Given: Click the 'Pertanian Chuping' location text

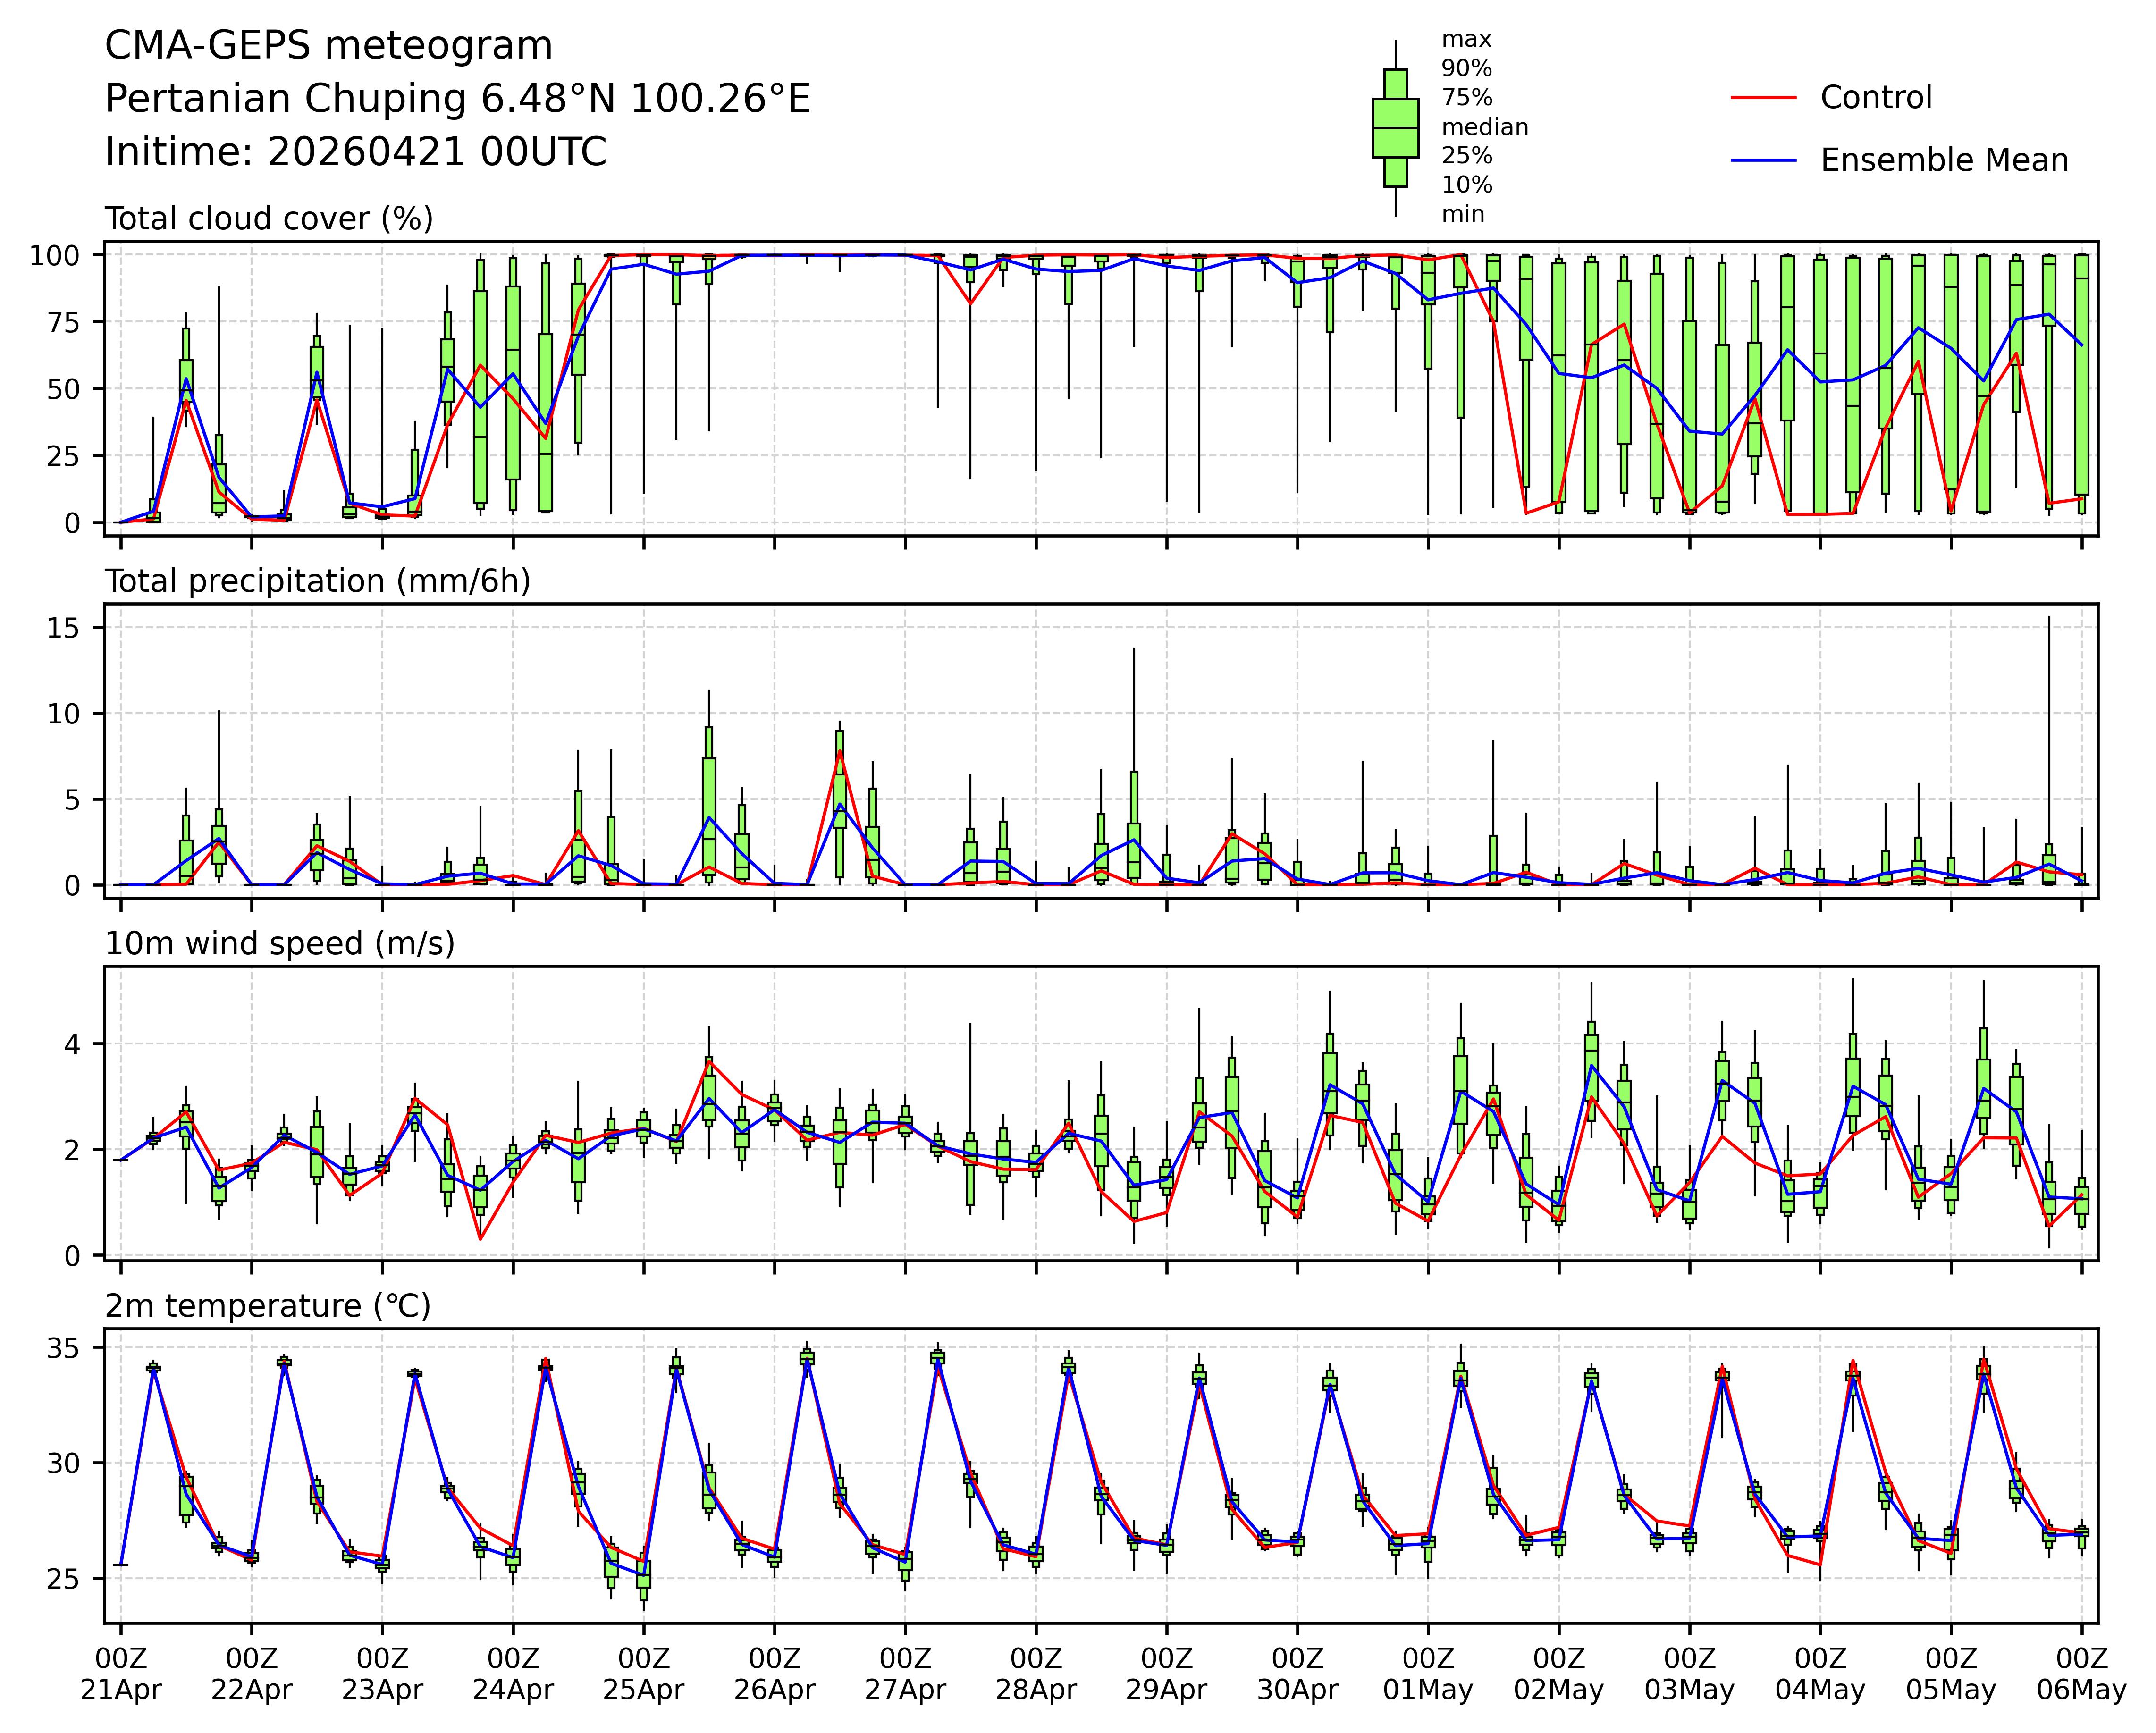Looking at the screenshot, I should point(285,99).
